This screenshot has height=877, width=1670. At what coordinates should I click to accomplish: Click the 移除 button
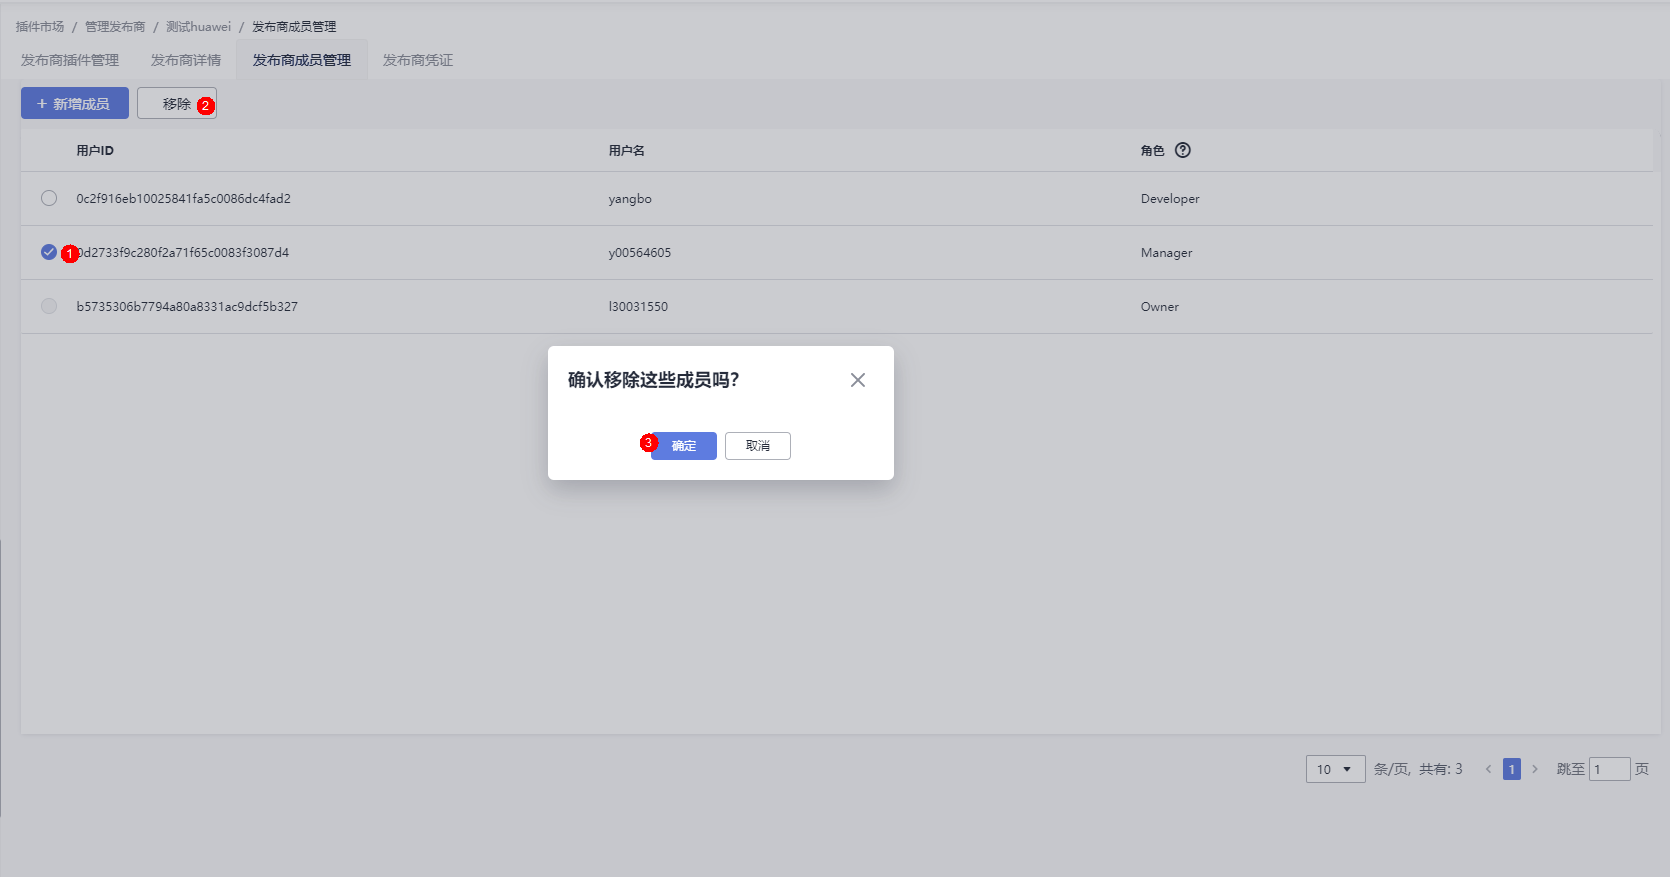click(176, 103)
